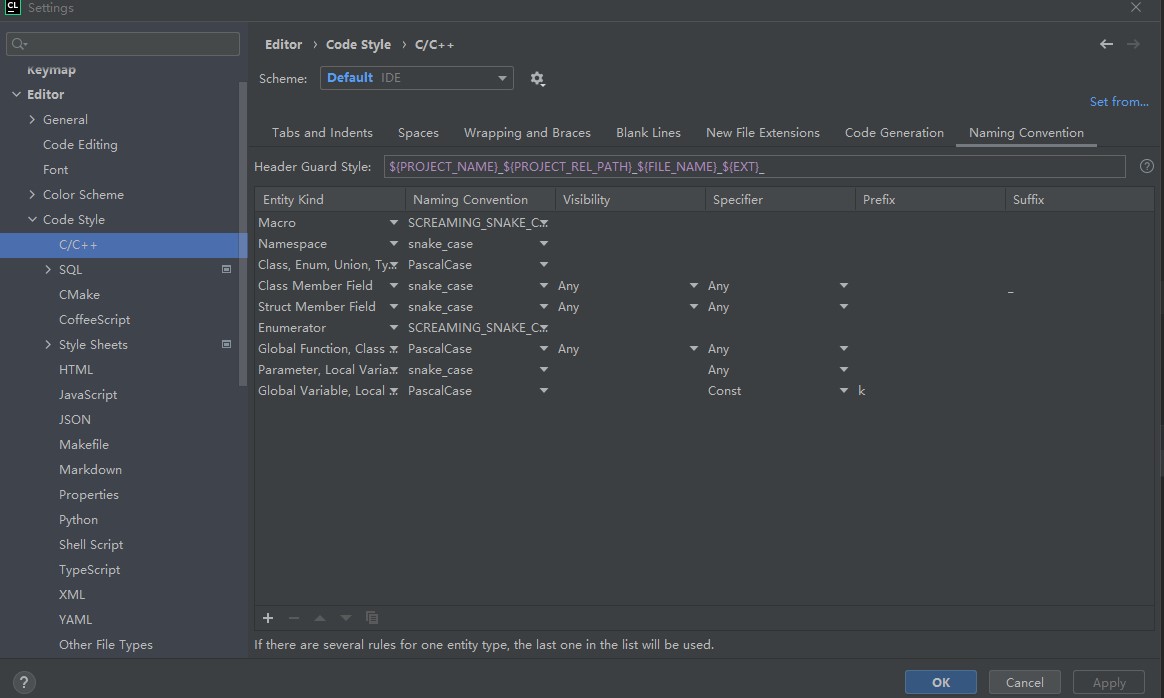This screenshot has height=698, width=1164.
Task: Switch to Tabs and Indents tab
Action: point(322,133)
